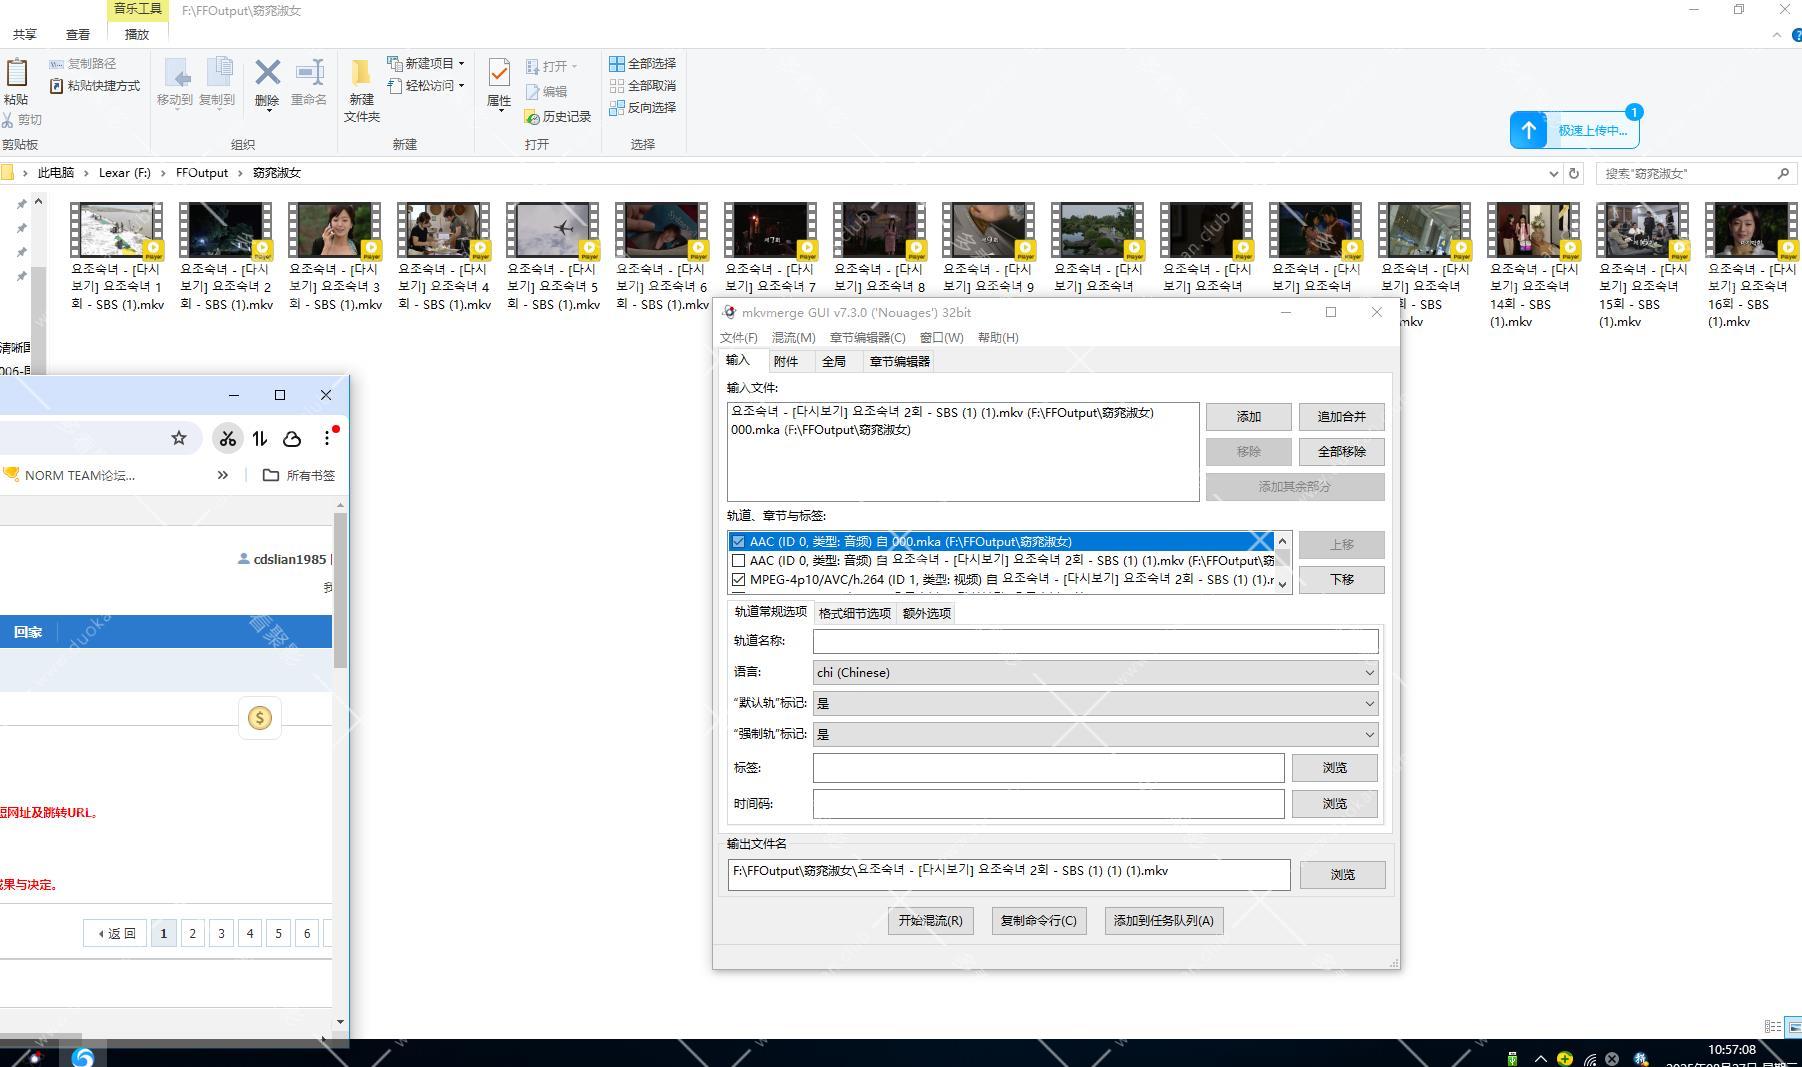Uncheck the MPEG-4p10/AVC/h.264 video track

pyautogui.click(x=738, y=580)
